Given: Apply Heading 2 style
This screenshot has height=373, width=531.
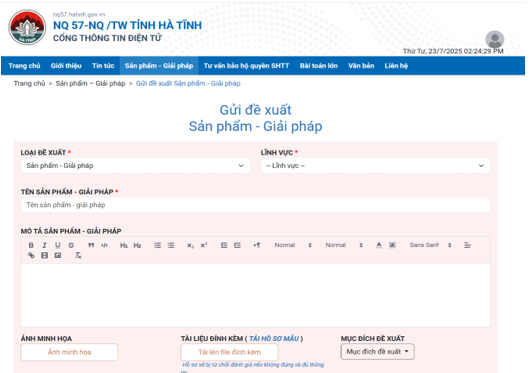Looking at the screenshot, I should (137, 245).
